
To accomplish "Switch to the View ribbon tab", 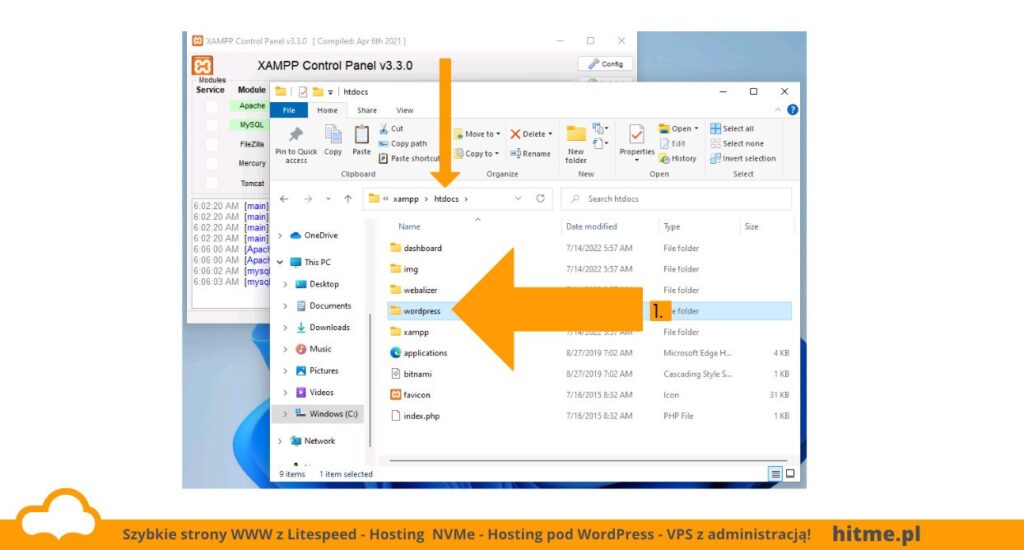I will coord(405,110).
